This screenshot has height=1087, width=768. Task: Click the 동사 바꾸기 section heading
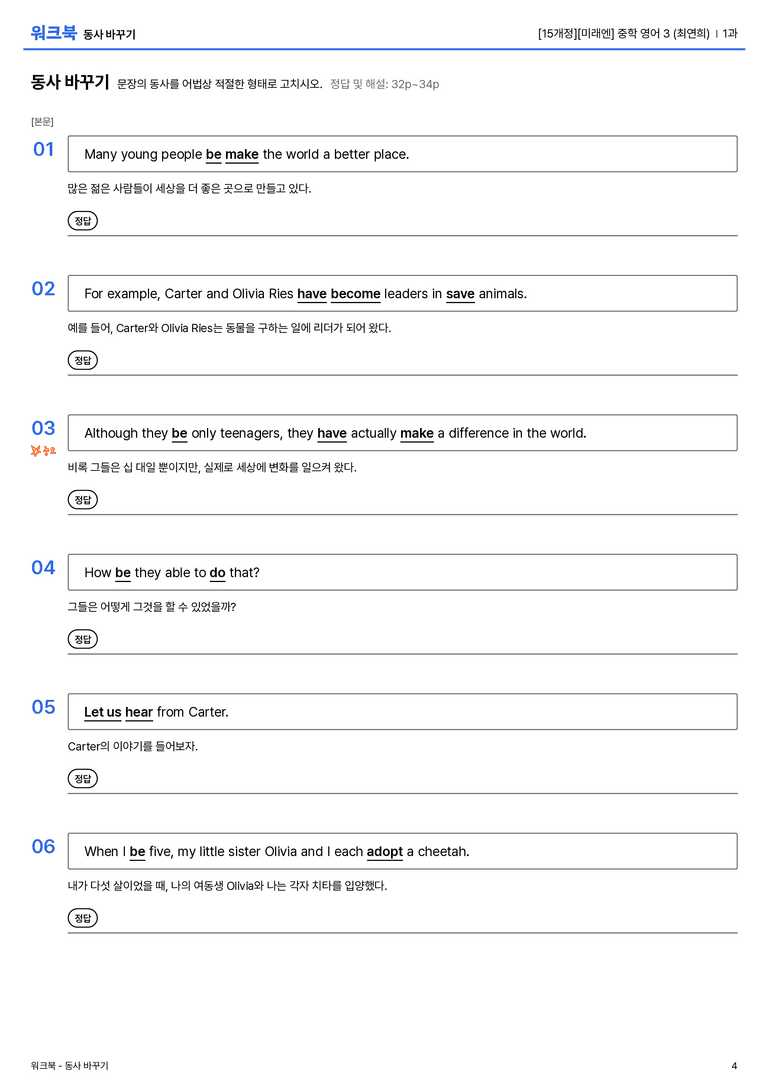pyautogui.click(x=70, y=82)
